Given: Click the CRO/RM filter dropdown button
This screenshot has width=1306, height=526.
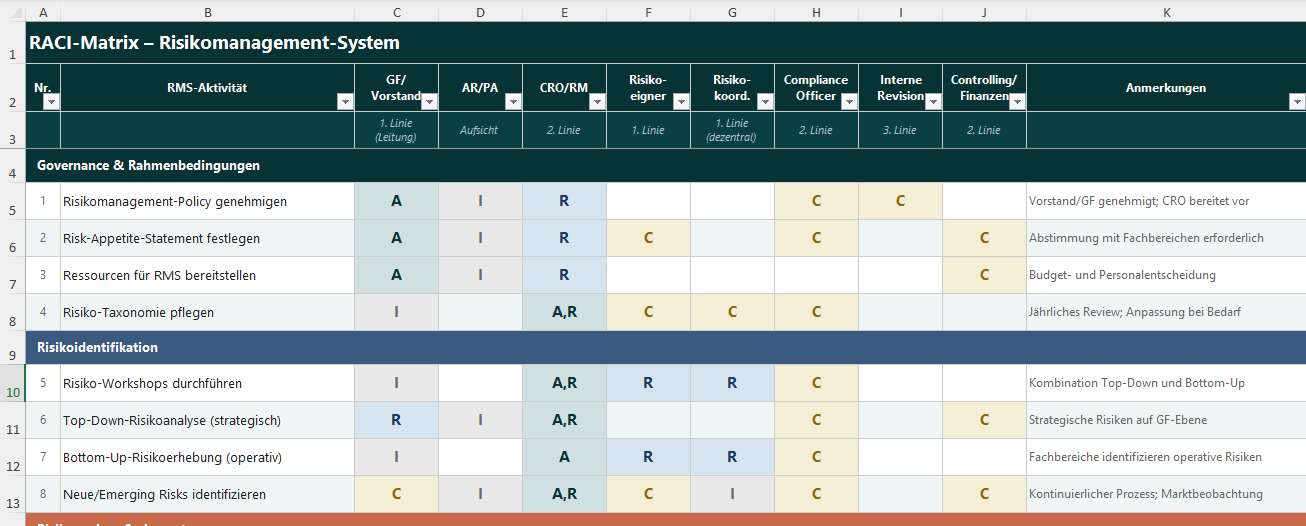Looking at the screenshot, I should (597, 102).
